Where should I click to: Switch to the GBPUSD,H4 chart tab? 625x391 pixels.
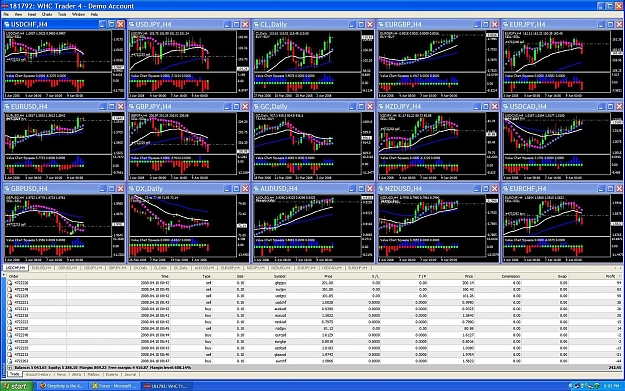(x=67, y=268)
